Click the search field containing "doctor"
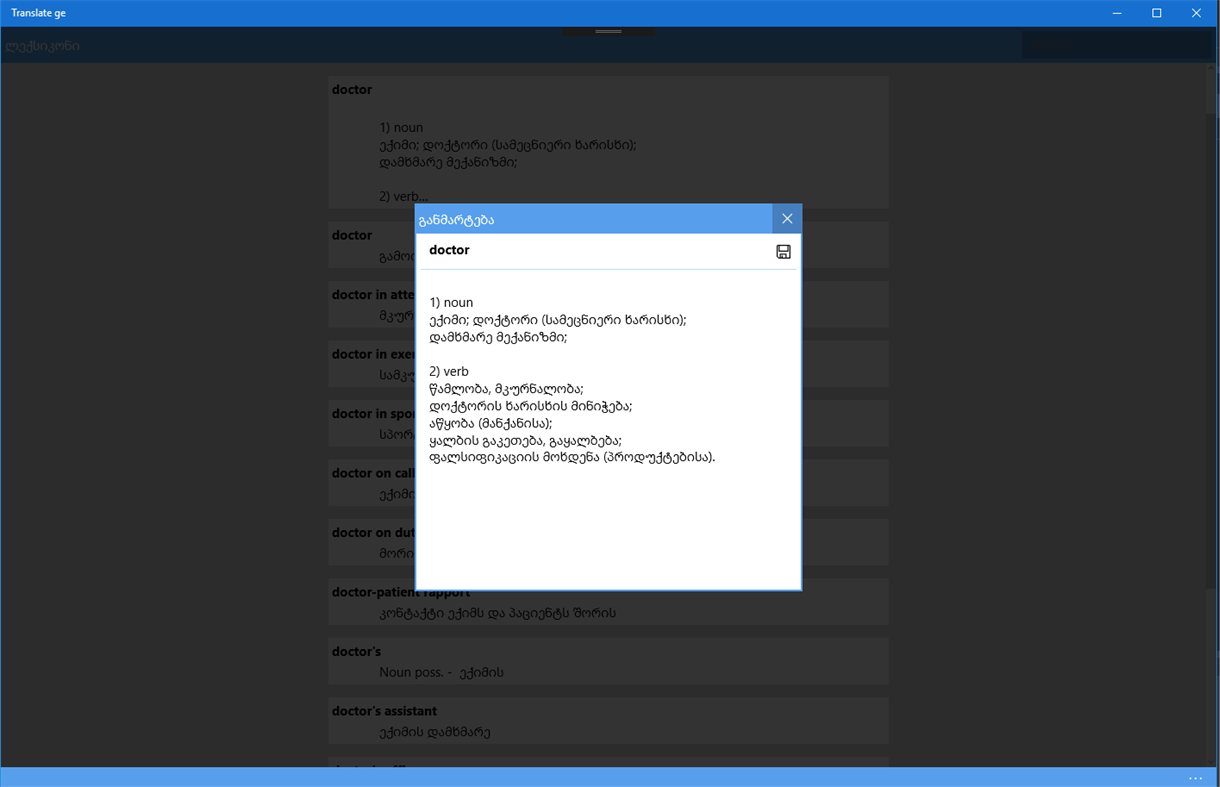 pyautogui.click(x=1118, y=45)
